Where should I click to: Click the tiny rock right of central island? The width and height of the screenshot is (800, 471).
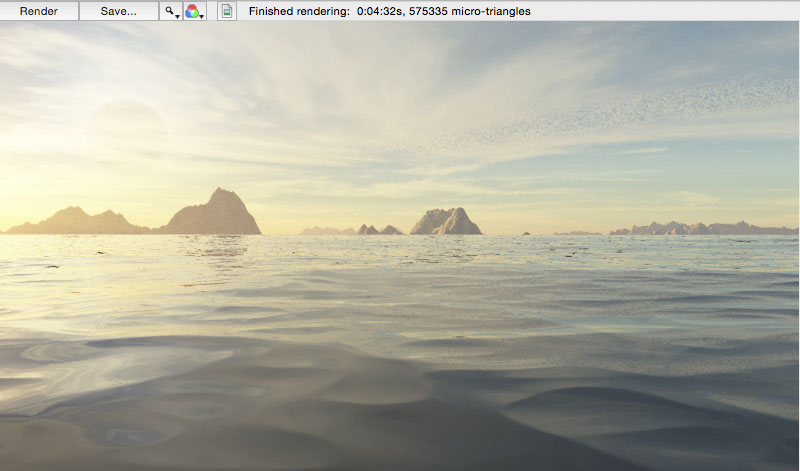pos(526,233)
